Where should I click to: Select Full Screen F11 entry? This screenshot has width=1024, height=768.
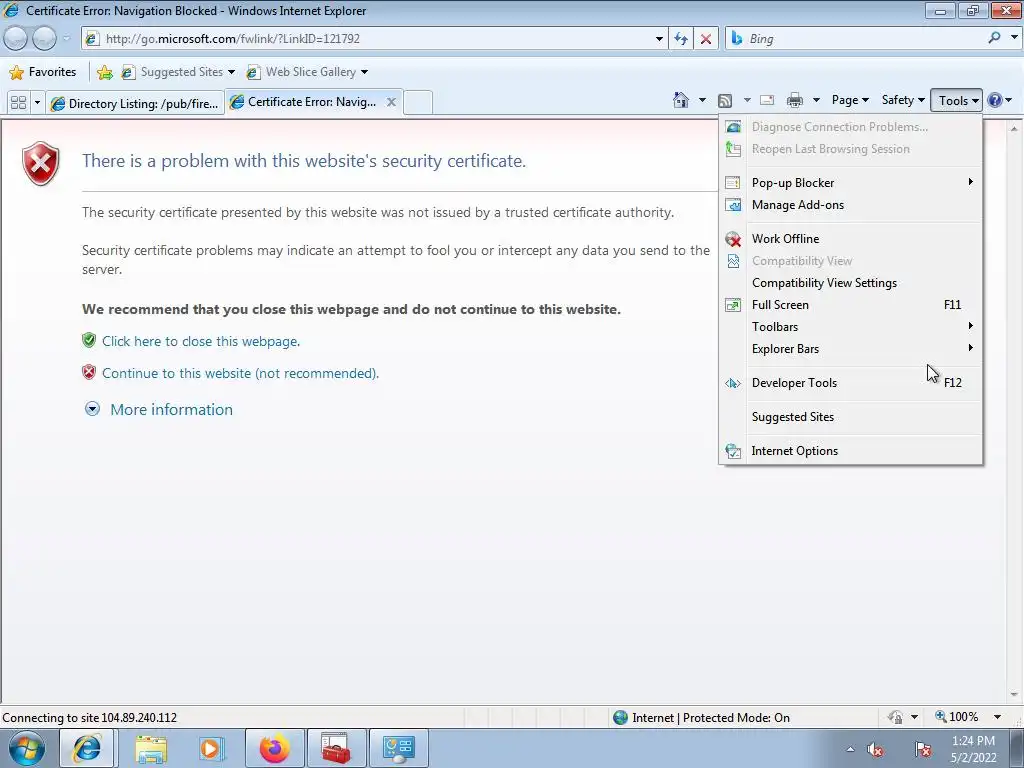click(x=852, y=305)
